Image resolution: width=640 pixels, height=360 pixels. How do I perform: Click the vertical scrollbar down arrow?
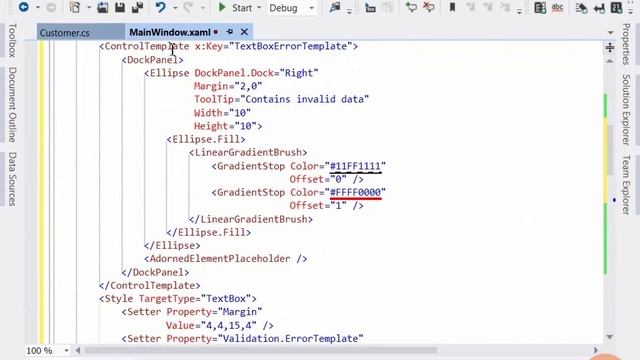pyautogui.click(x=609, y=337)
